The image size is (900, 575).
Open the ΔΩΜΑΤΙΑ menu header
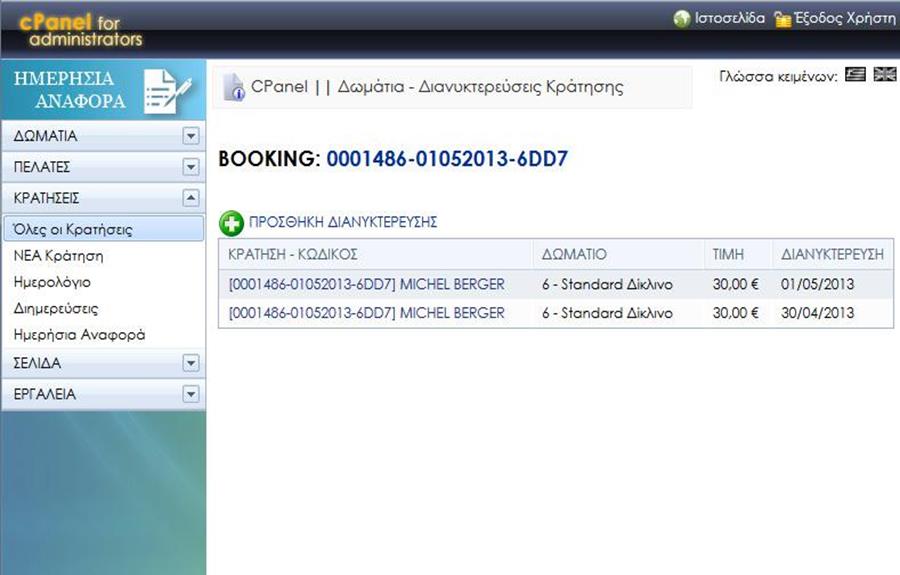pos(103,136)
